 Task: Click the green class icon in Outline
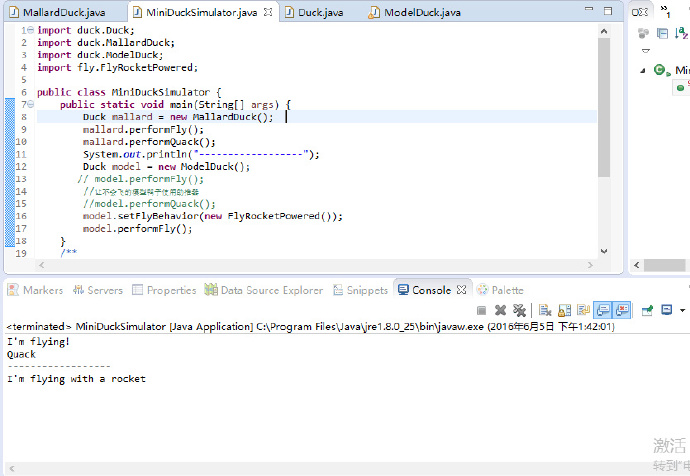pyautogui.click(x=661, y=70)
